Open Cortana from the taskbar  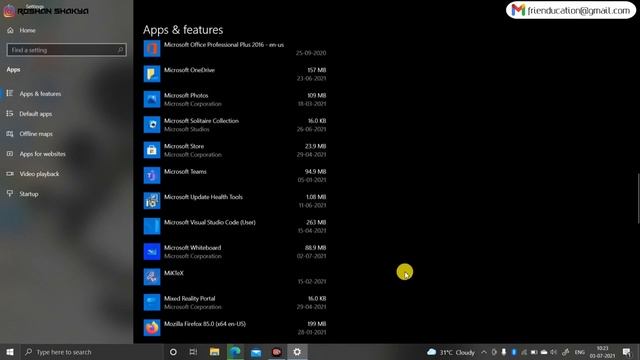pyautogui.click(x=173, y=352)
